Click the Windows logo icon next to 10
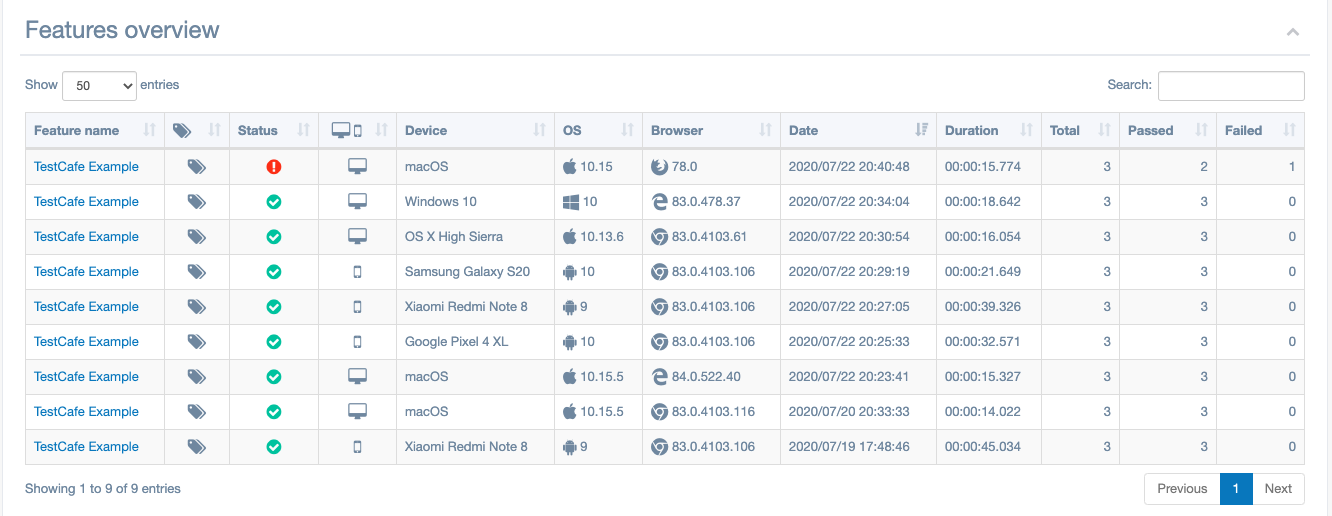Viewport: 1332px width, 516px height. click(x=571, y=202)
